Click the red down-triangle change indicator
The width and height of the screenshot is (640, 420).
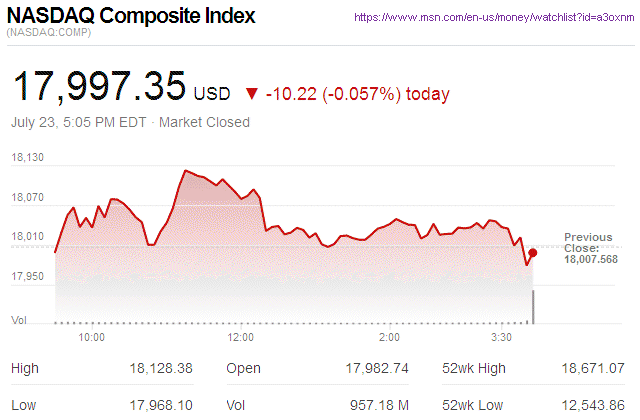251,94
